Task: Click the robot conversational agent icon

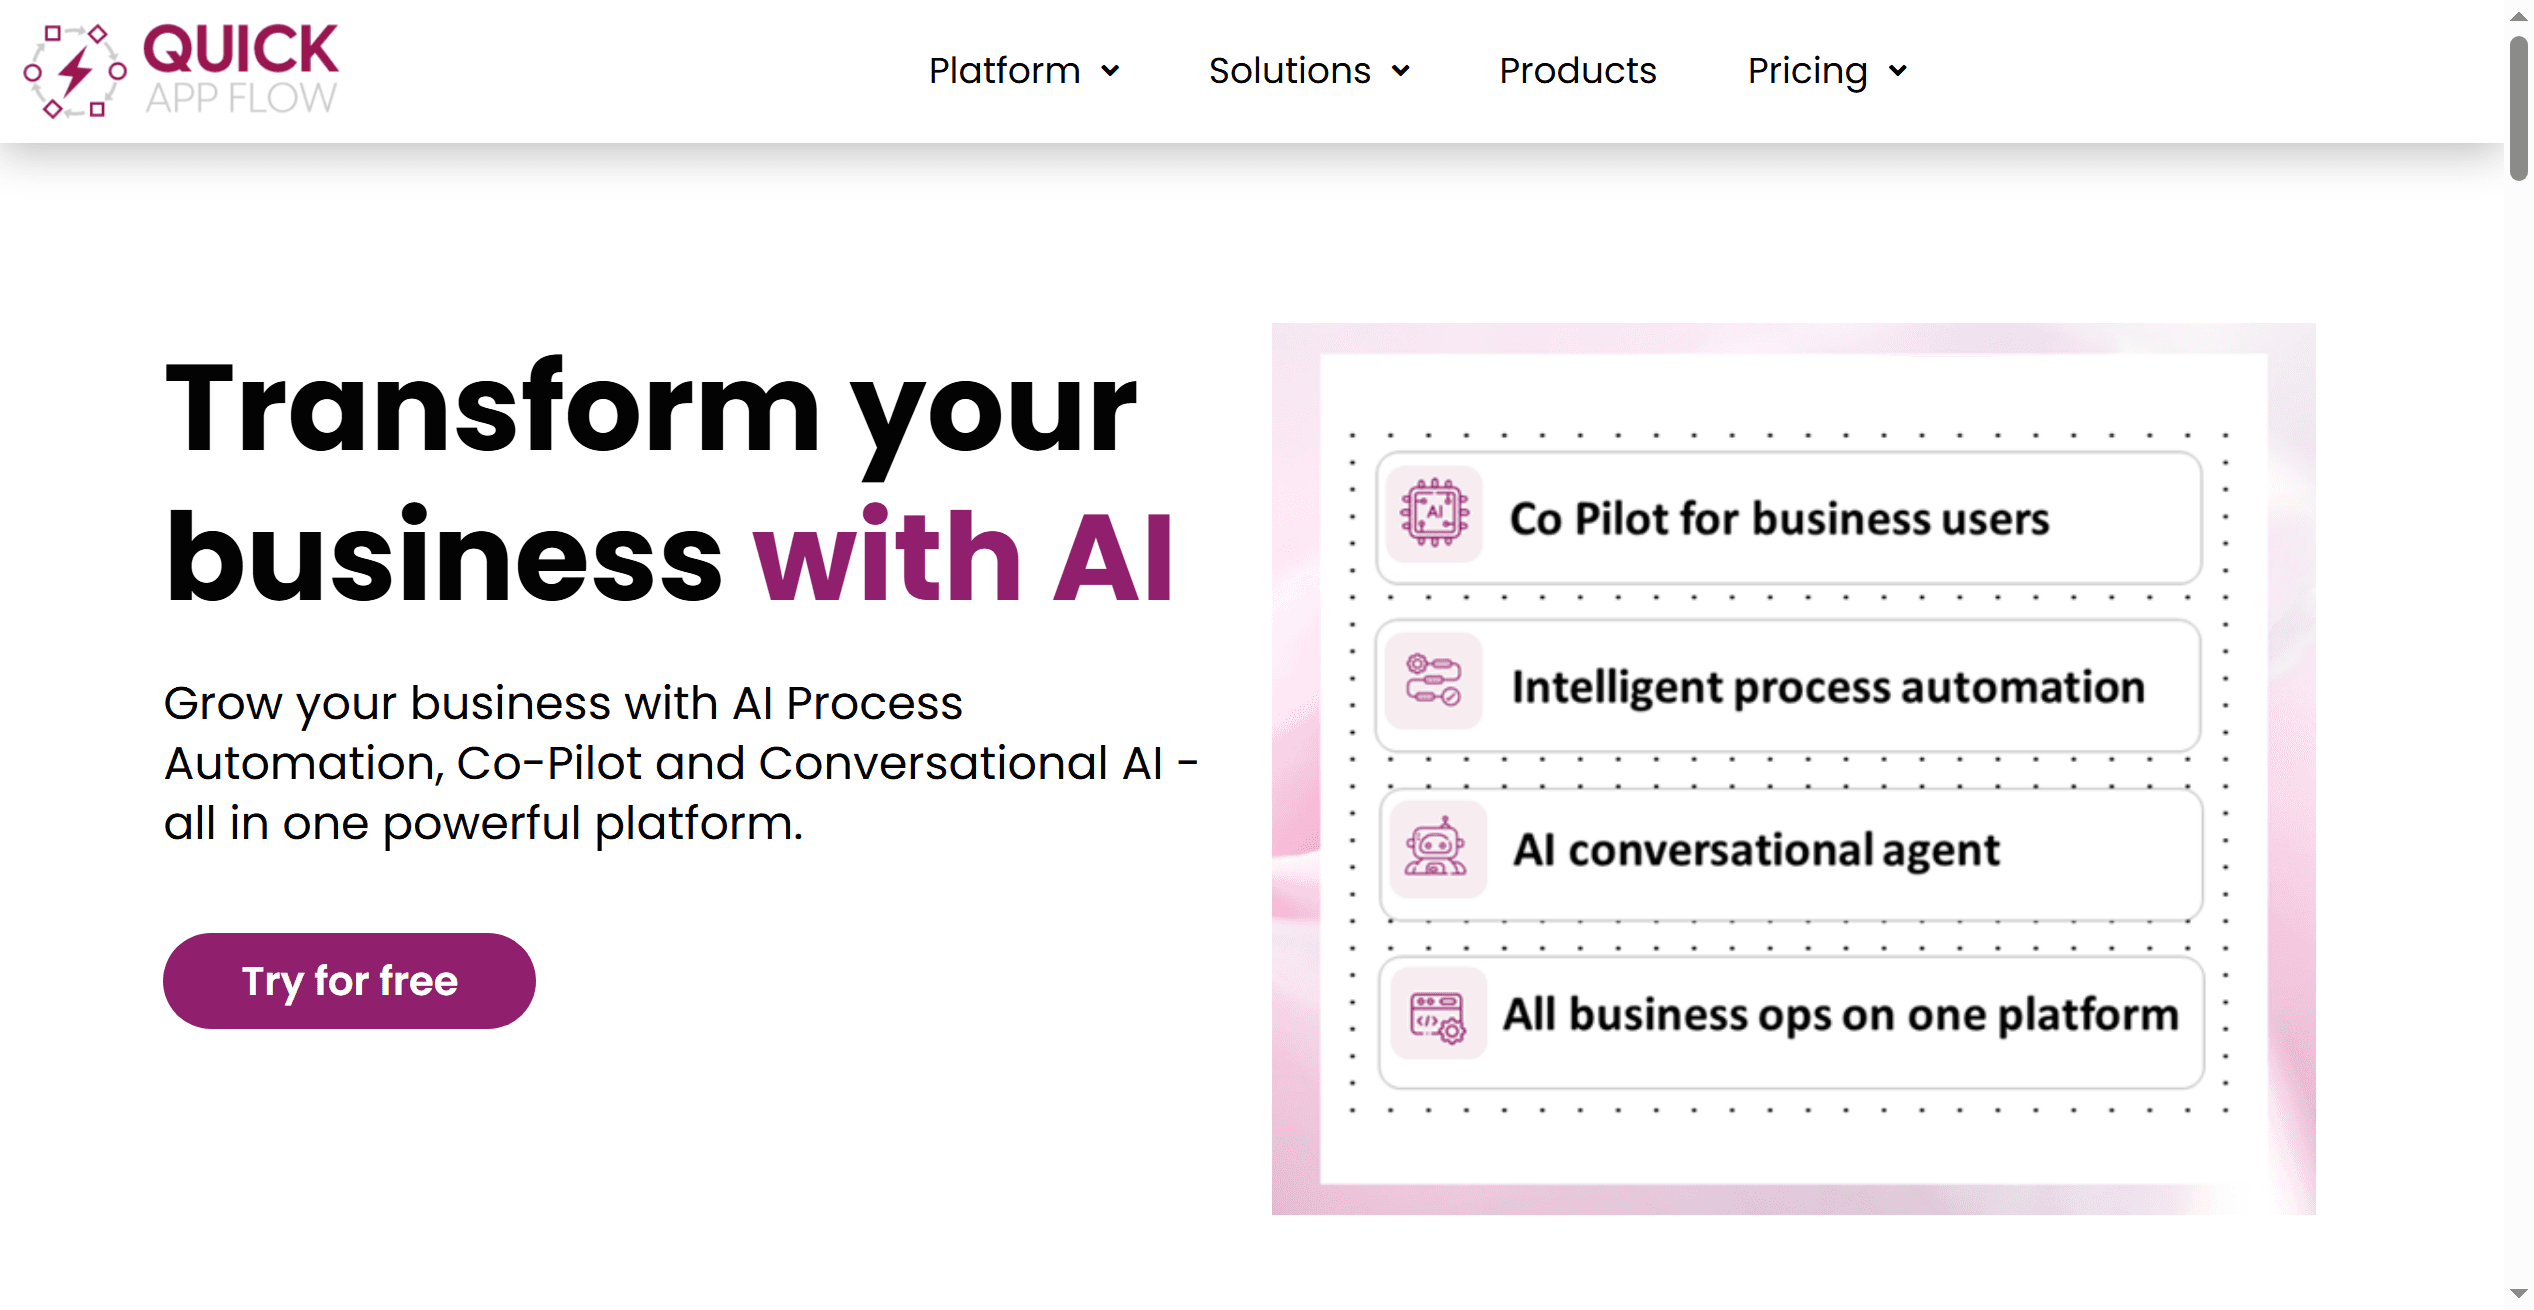Action: pos(1436,848)
